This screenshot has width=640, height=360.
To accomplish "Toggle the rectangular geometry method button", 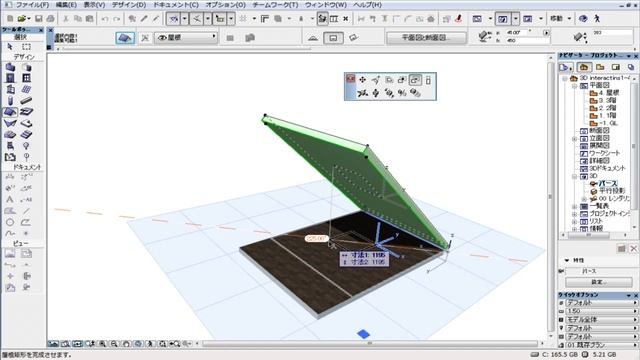I will click(x=333, y=38).
